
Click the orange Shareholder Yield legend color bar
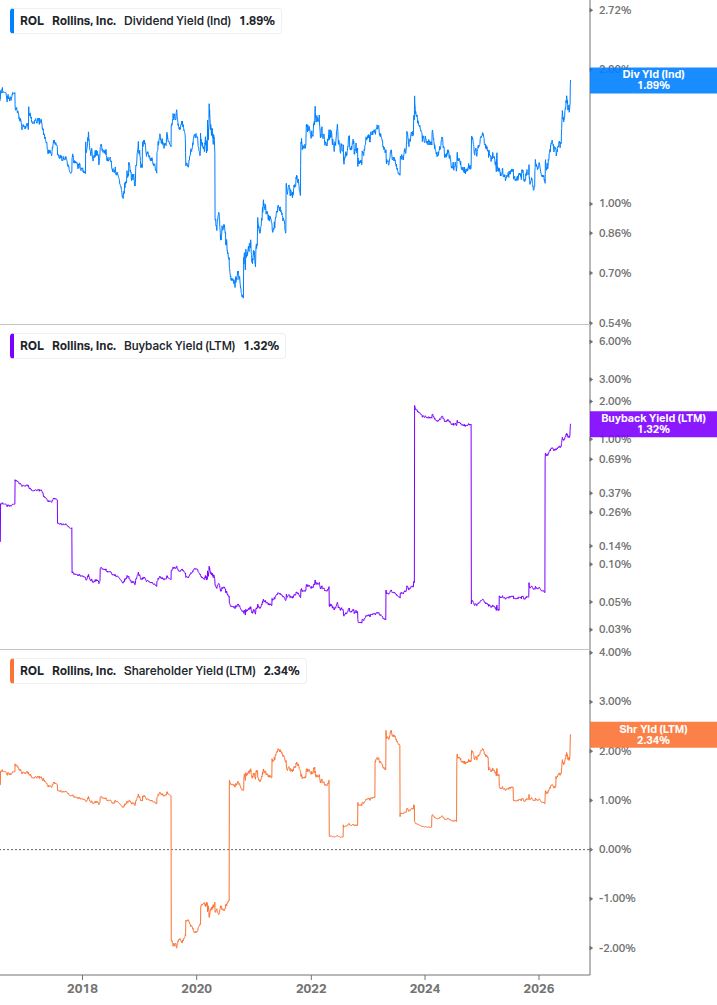coord(12,671)
